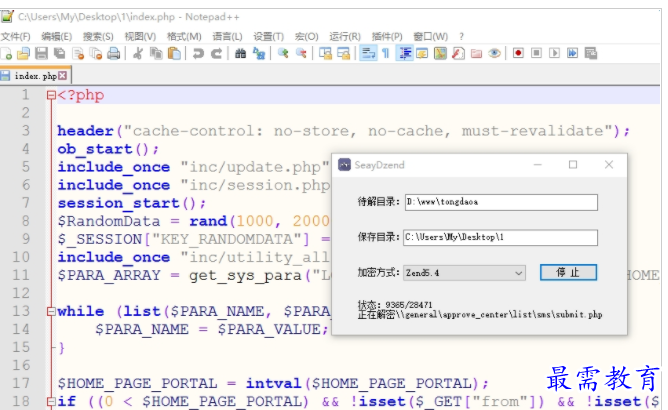Open the 语言(L) menu
This screenshot has height=410, width=668.
tap(227, 36)
